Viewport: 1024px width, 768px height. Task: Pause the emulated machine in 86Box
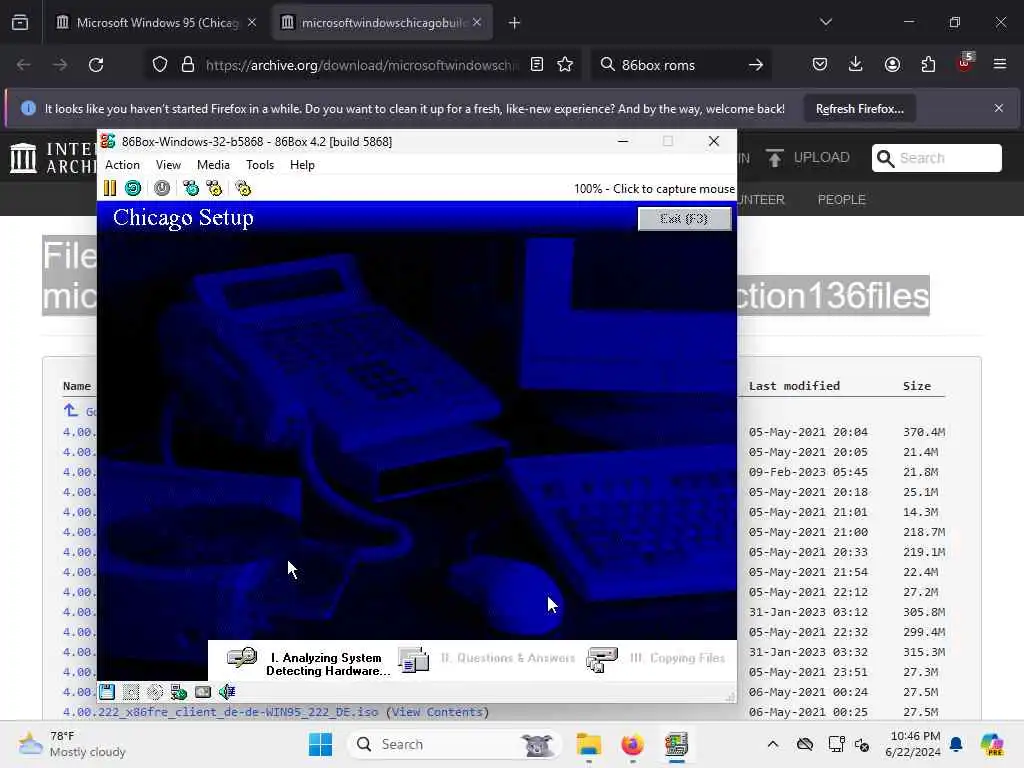[110, 189]
